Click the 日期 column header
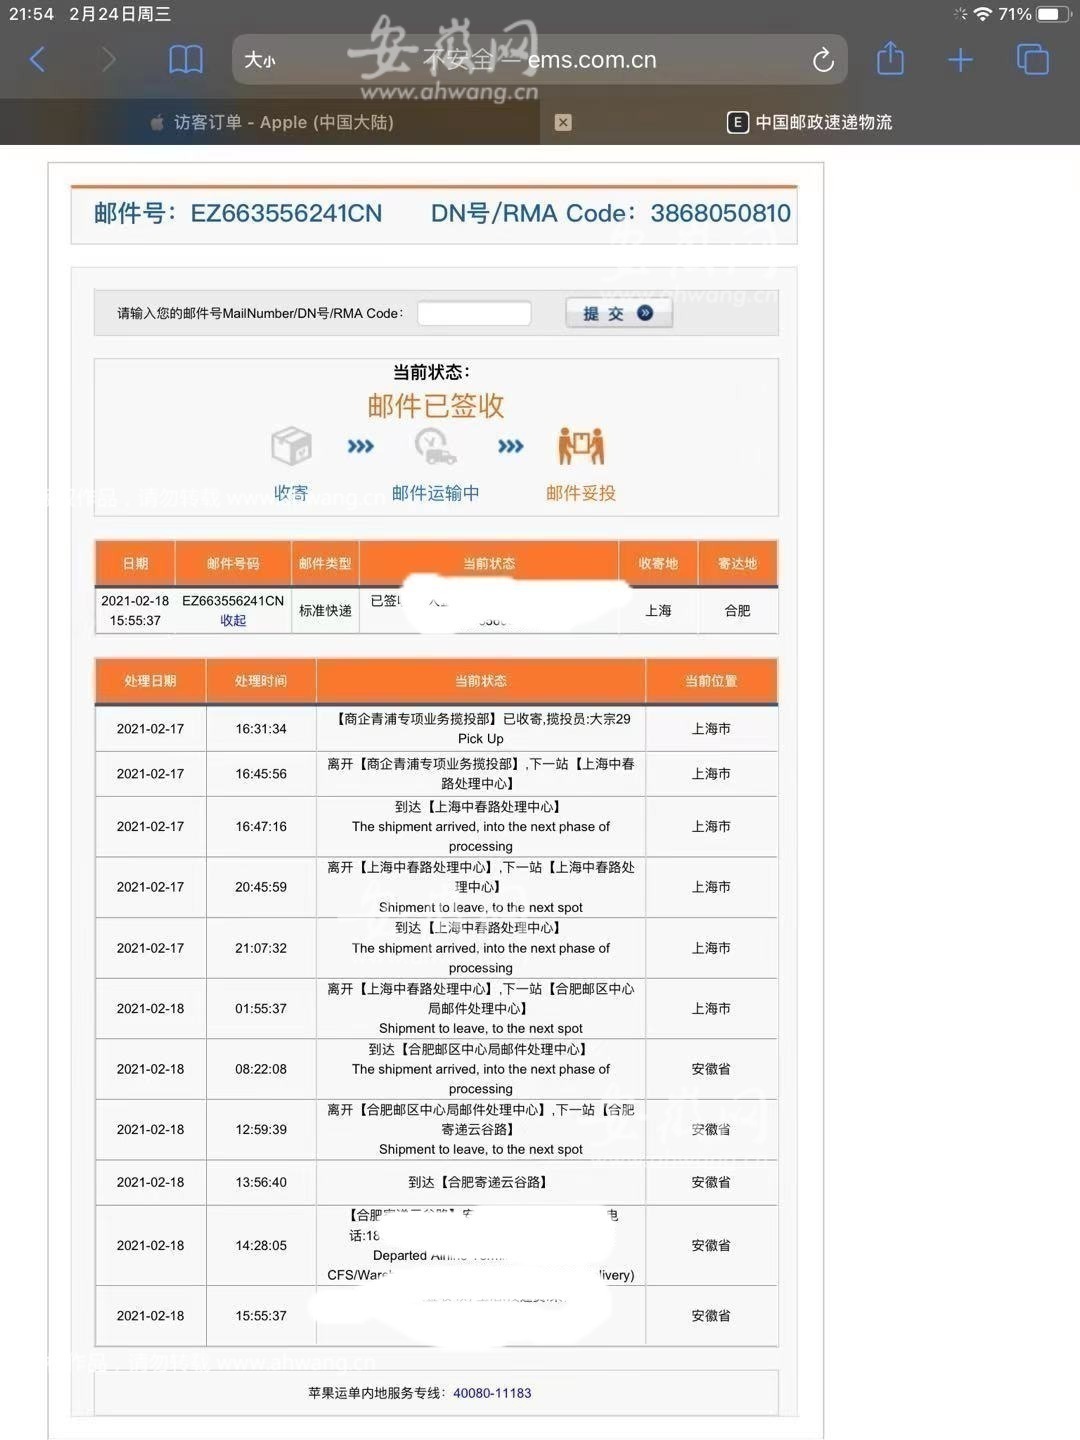The image size is (1080, 1440). click(x=135, y=564)
